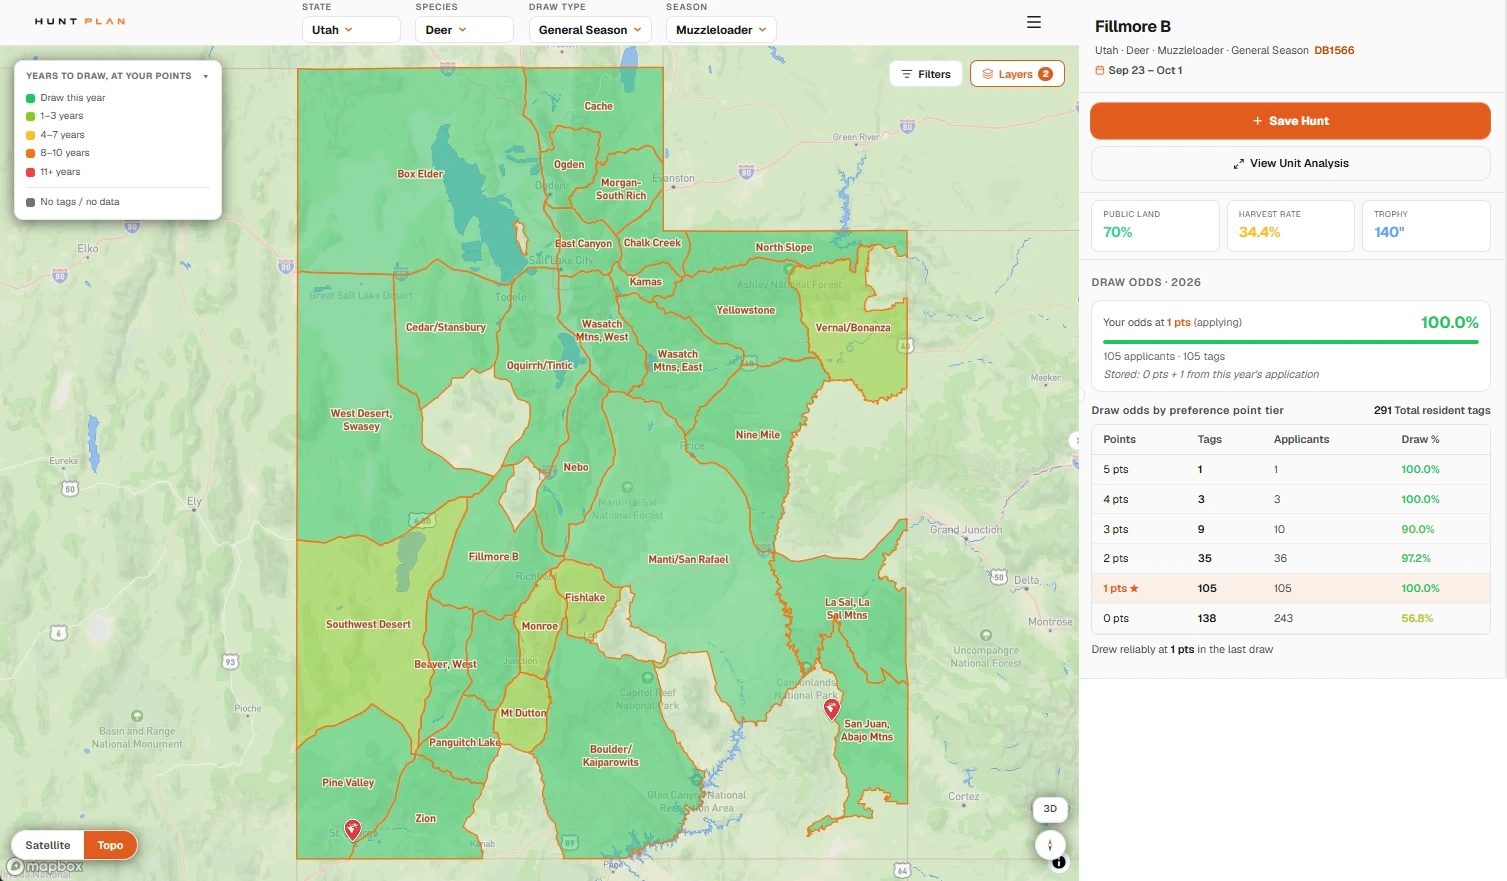The width and height of the screenshot is (1507, 881).
Task: Open the State dropdown showing Utah
Action: [x=351, y=30]
